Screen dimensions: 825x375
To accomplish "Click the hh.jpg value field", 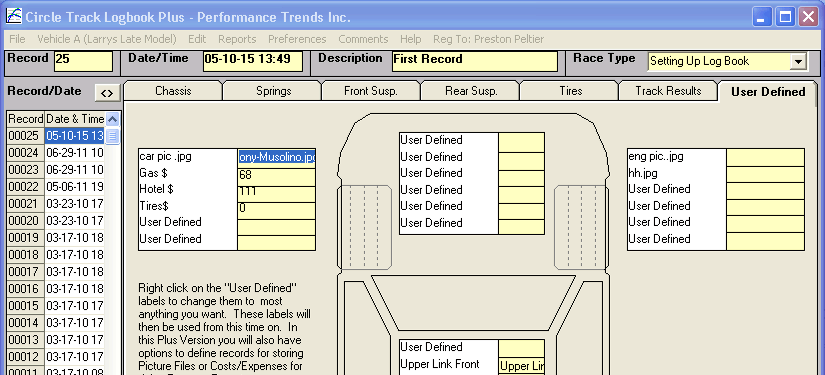I will tap(766, 174).
